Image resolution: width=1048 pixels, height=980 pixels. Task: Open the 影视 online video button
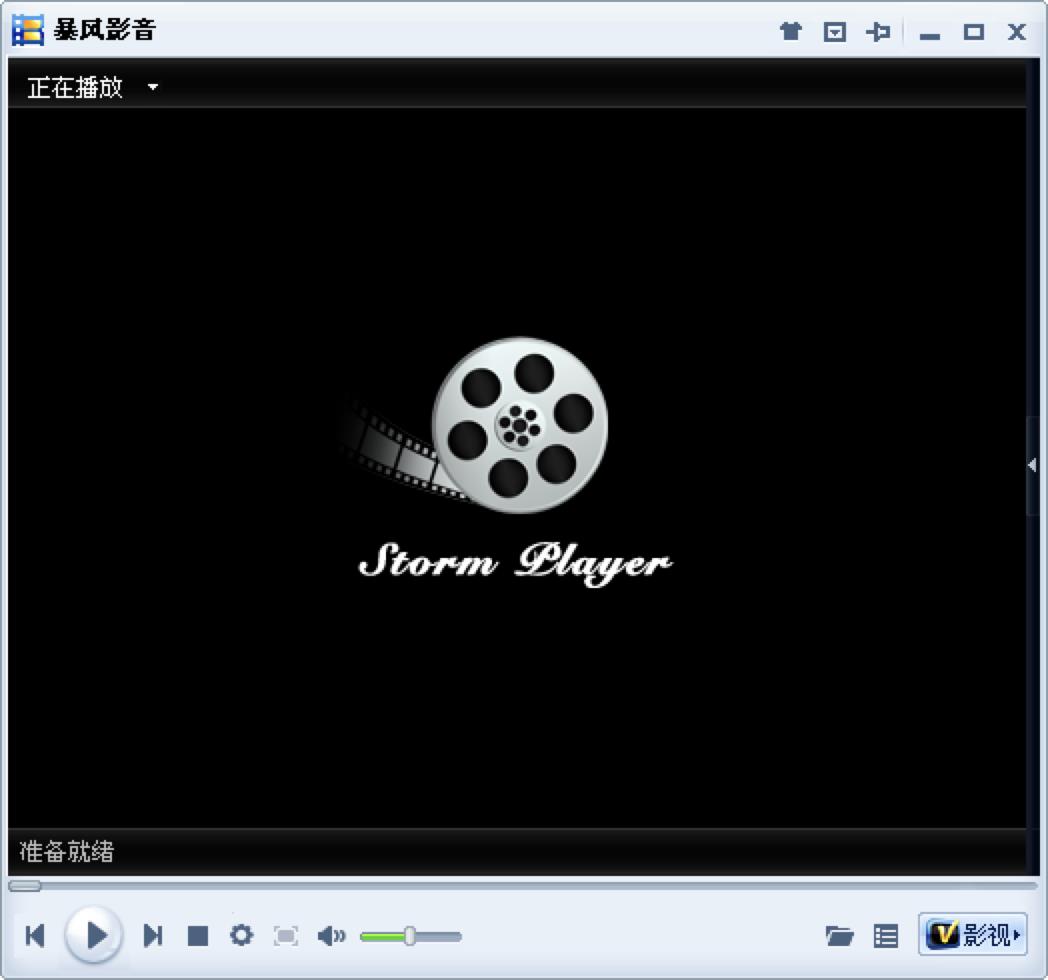972,934
